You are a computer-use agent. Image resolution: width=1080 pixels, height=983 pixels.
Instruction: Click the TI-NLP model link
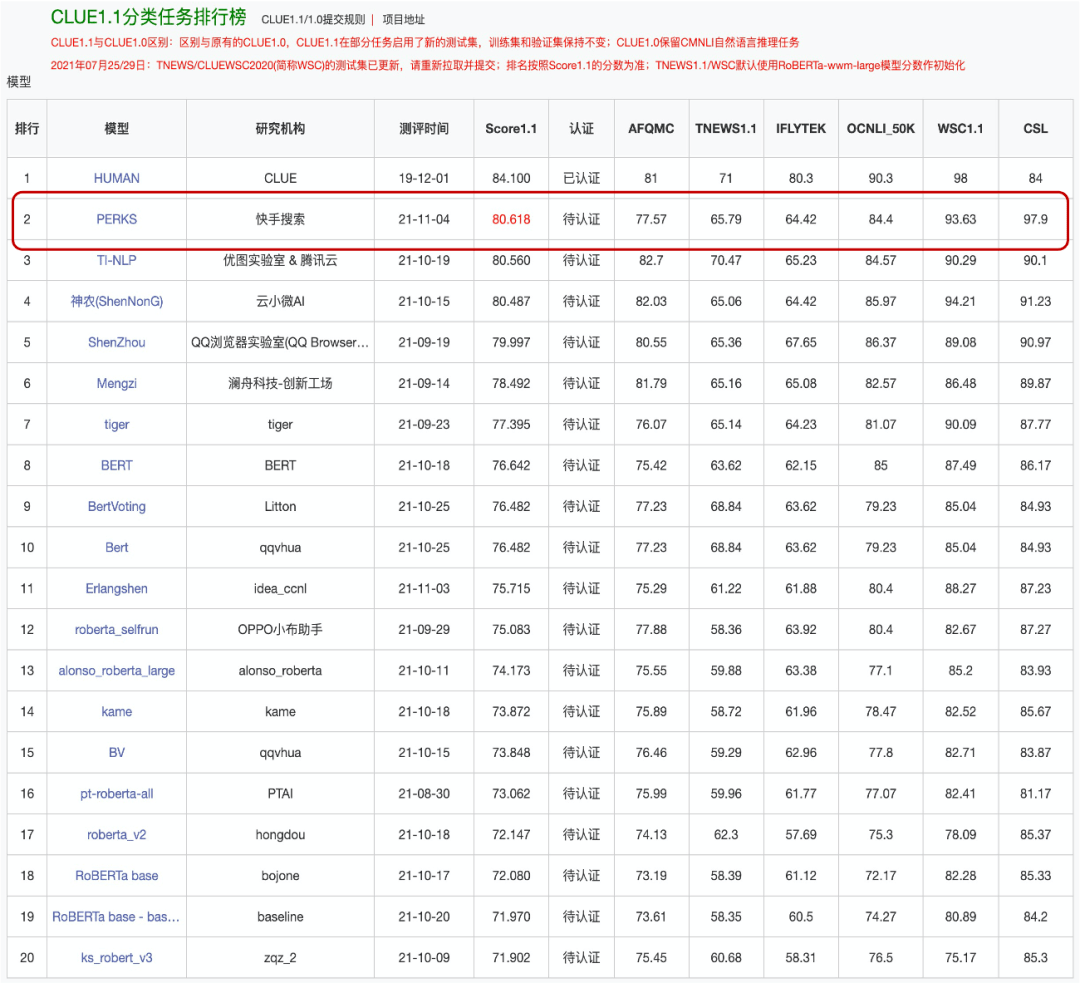[117, 260]
